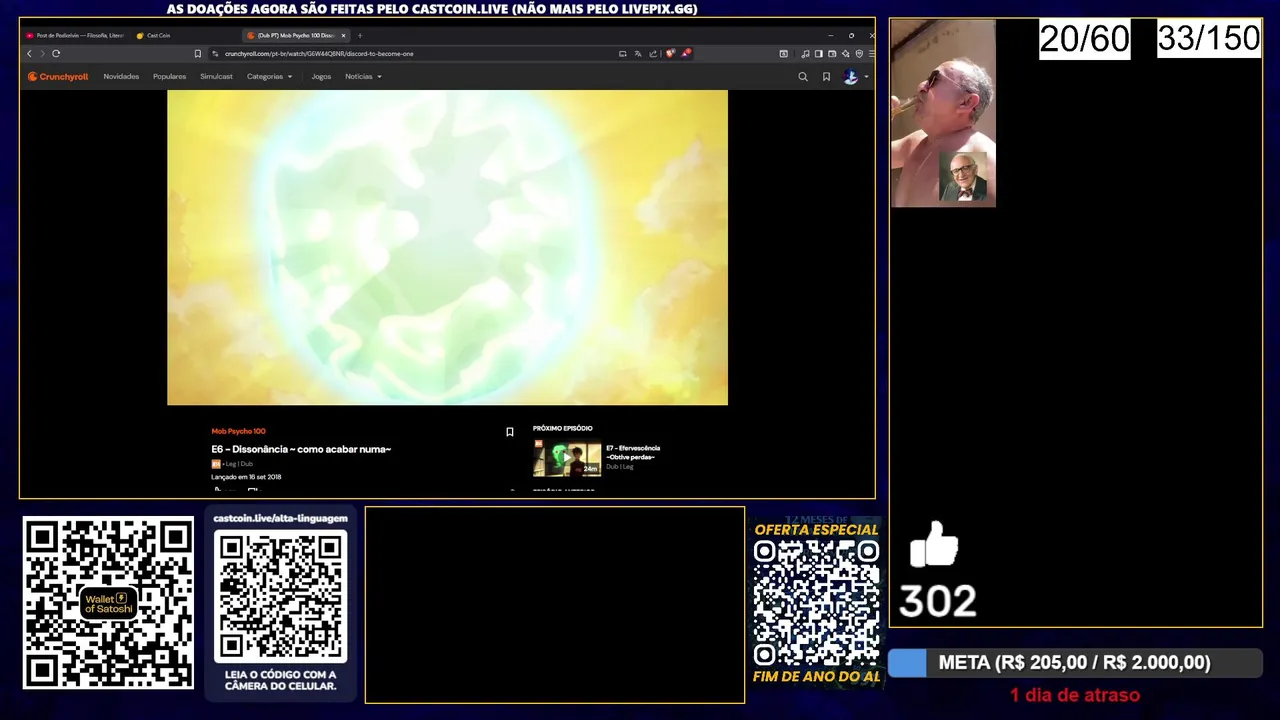Viewport: 1280px width, 720px height.
Task: Click the E7 - Efervescência episode title
Action: [x=633, y=452]
